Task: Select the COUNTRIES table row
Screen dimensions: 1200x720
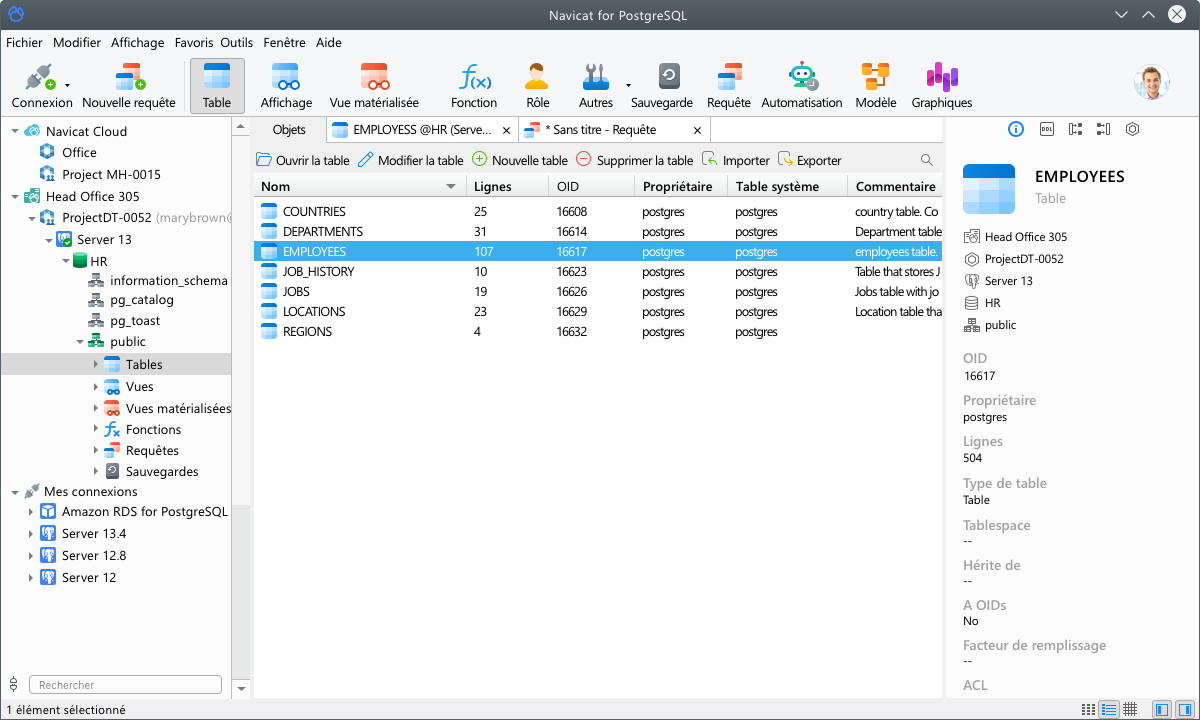Action: 598,212
